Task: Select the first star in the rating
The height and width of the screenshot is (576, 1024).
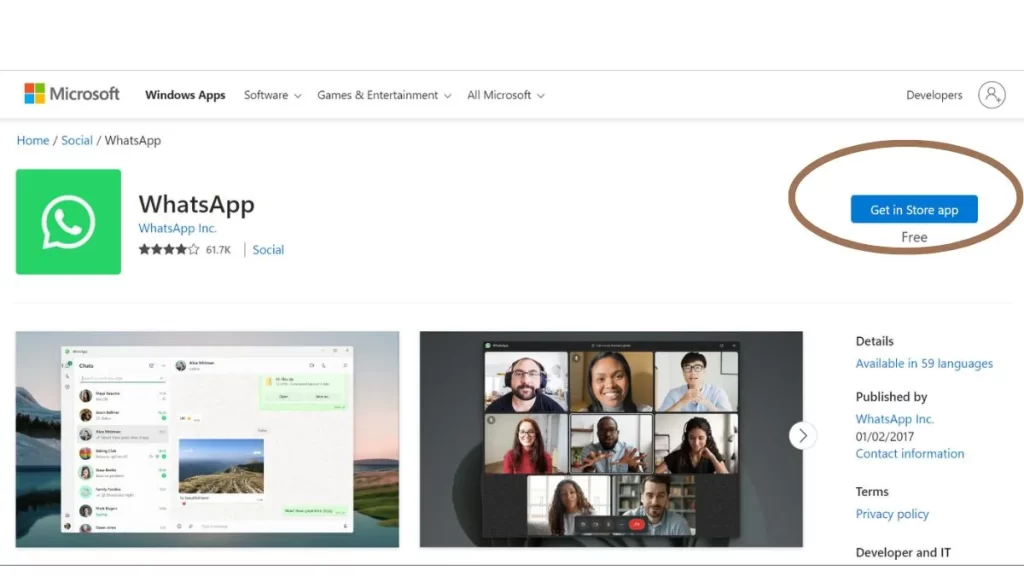Action: click(x=145, y=249)
